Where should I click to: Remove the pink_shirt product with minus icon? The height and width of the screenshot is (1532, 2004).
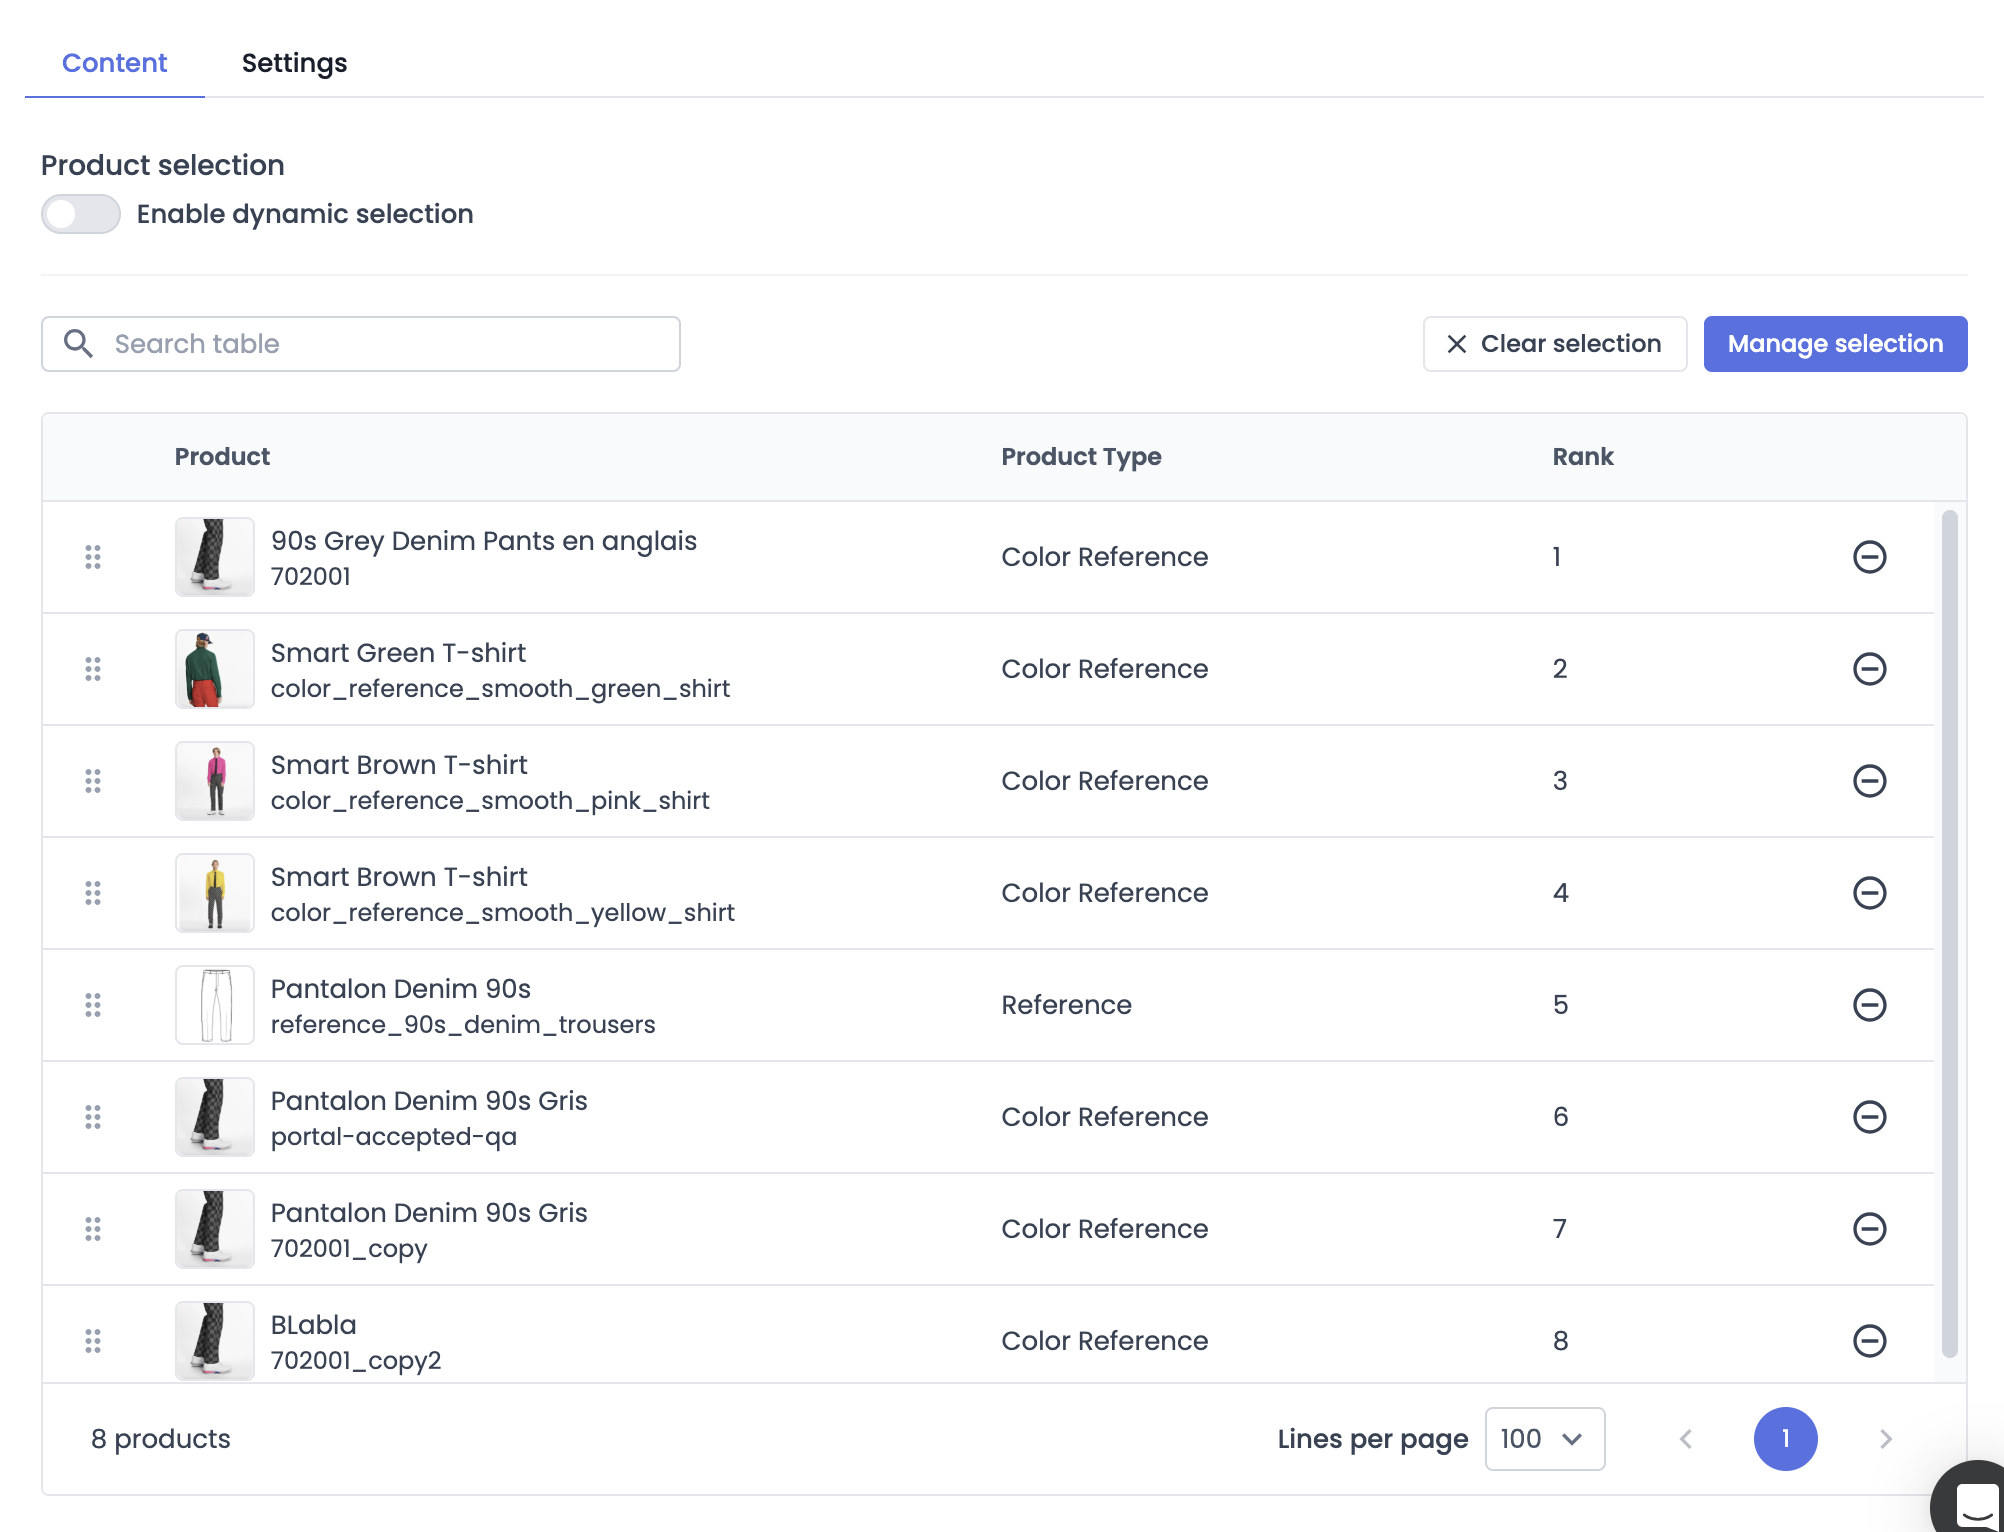[x=1869, y=781]
